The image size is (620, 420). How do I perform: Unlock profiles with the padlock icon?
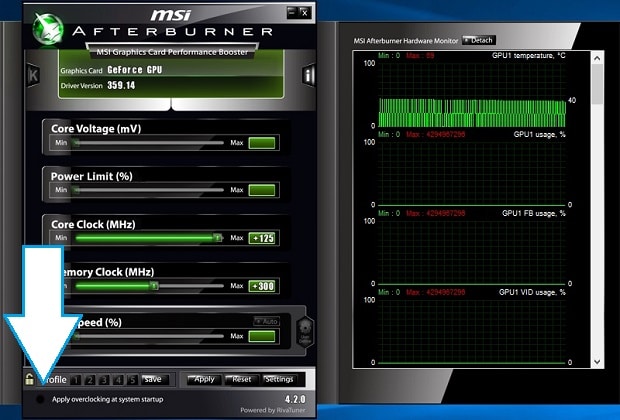[29, 379]
